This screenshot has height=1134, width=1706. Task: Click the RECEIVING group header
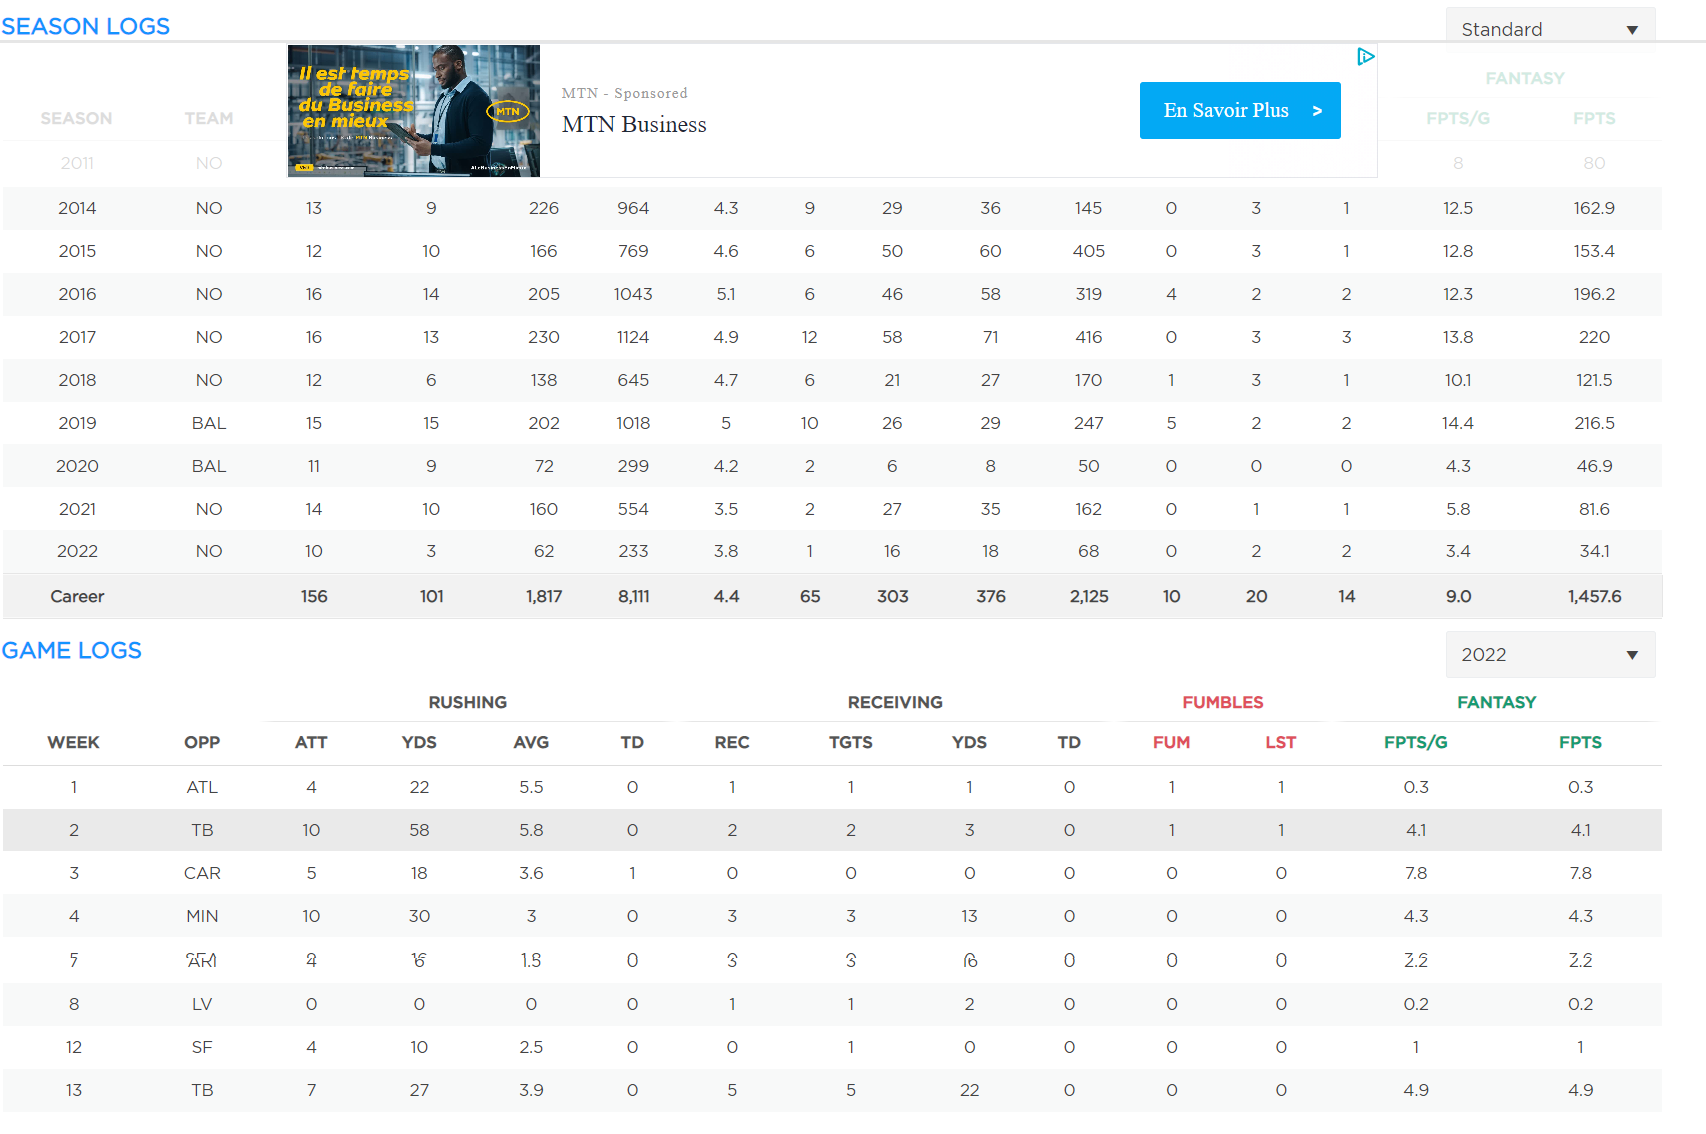tap(894, 703)
